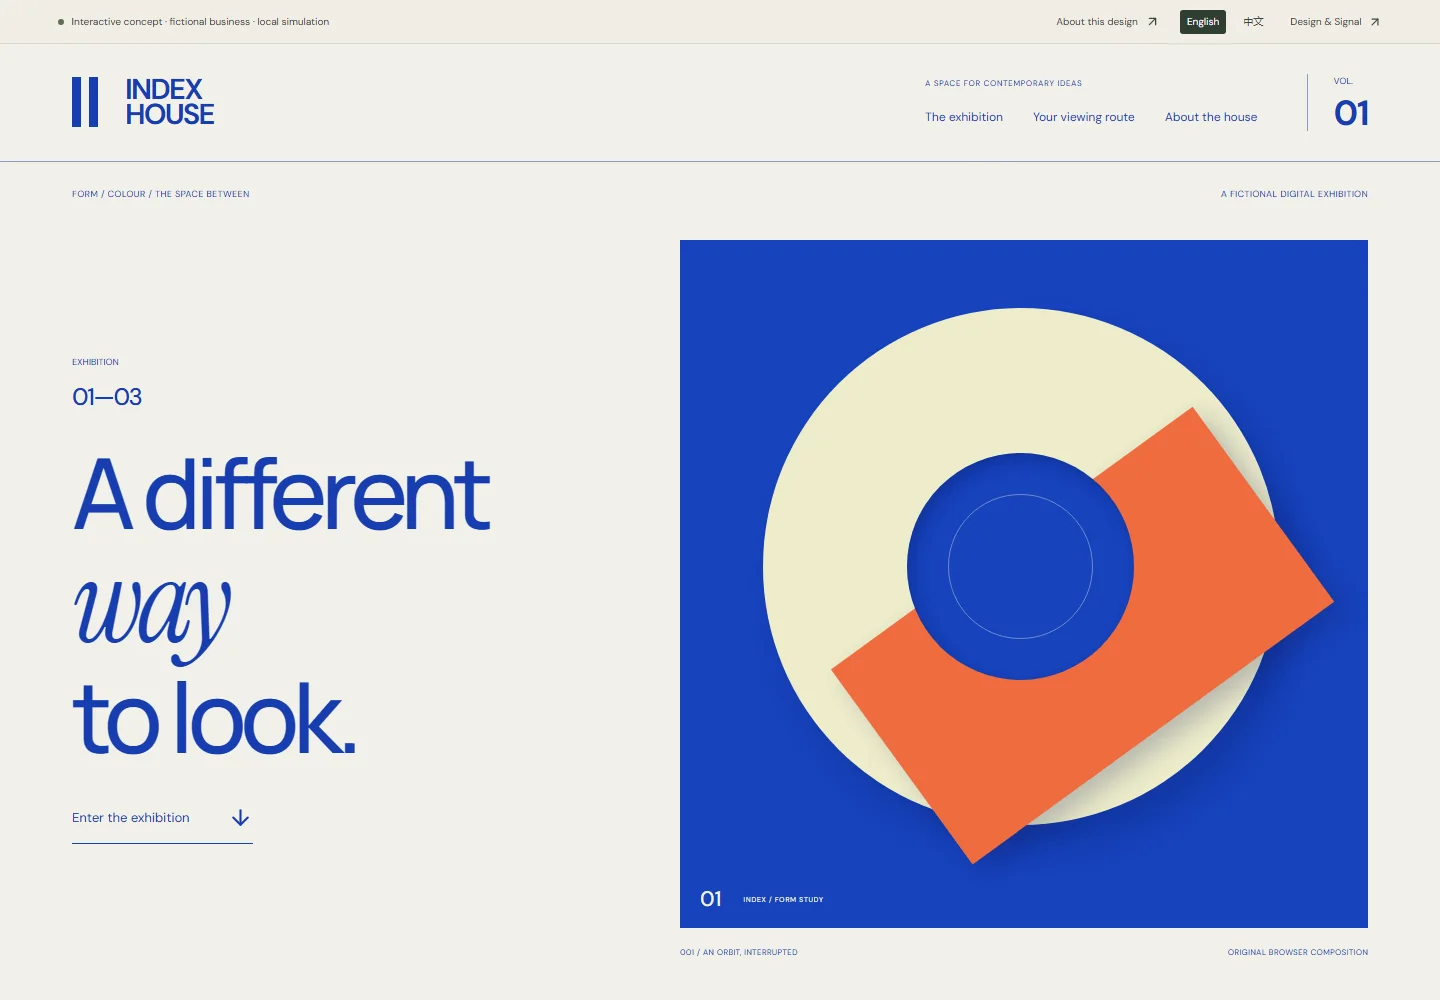
Task: Switch language to English
Action: point(1203,22)
